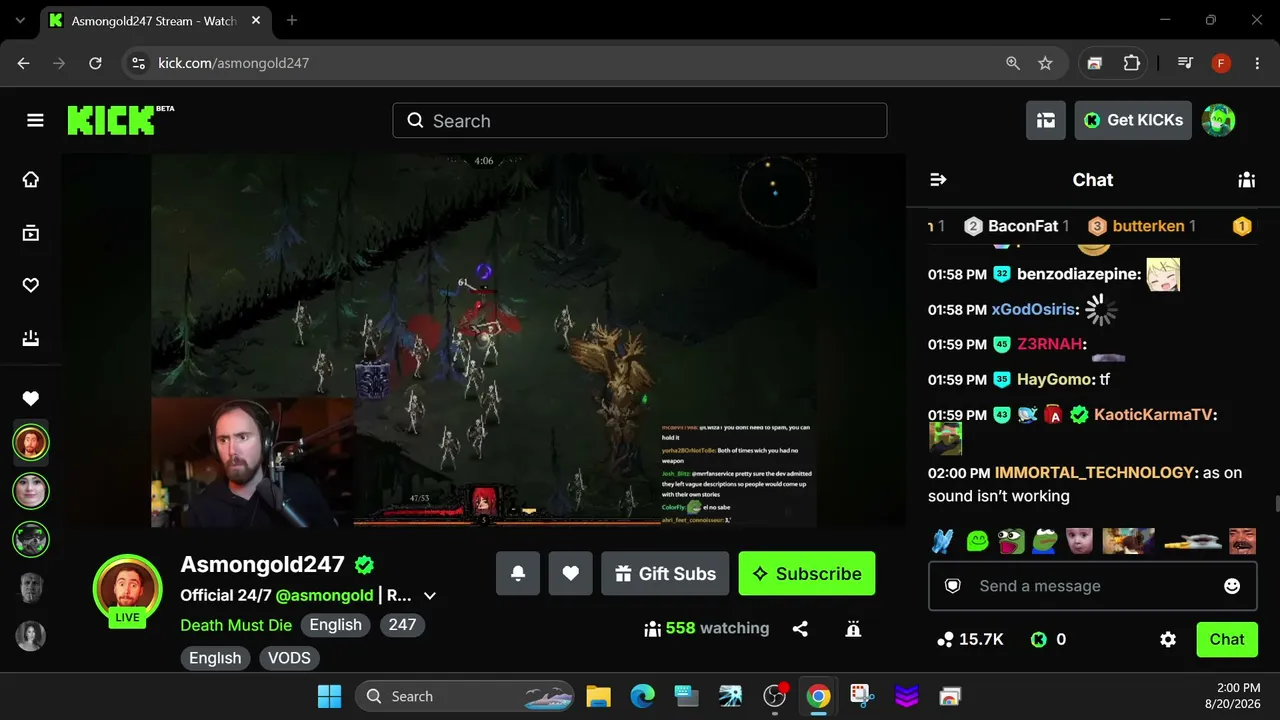Open the user profile avatar menu
The height and width of the screenshot is (720, 1280).
point(1218,120)
